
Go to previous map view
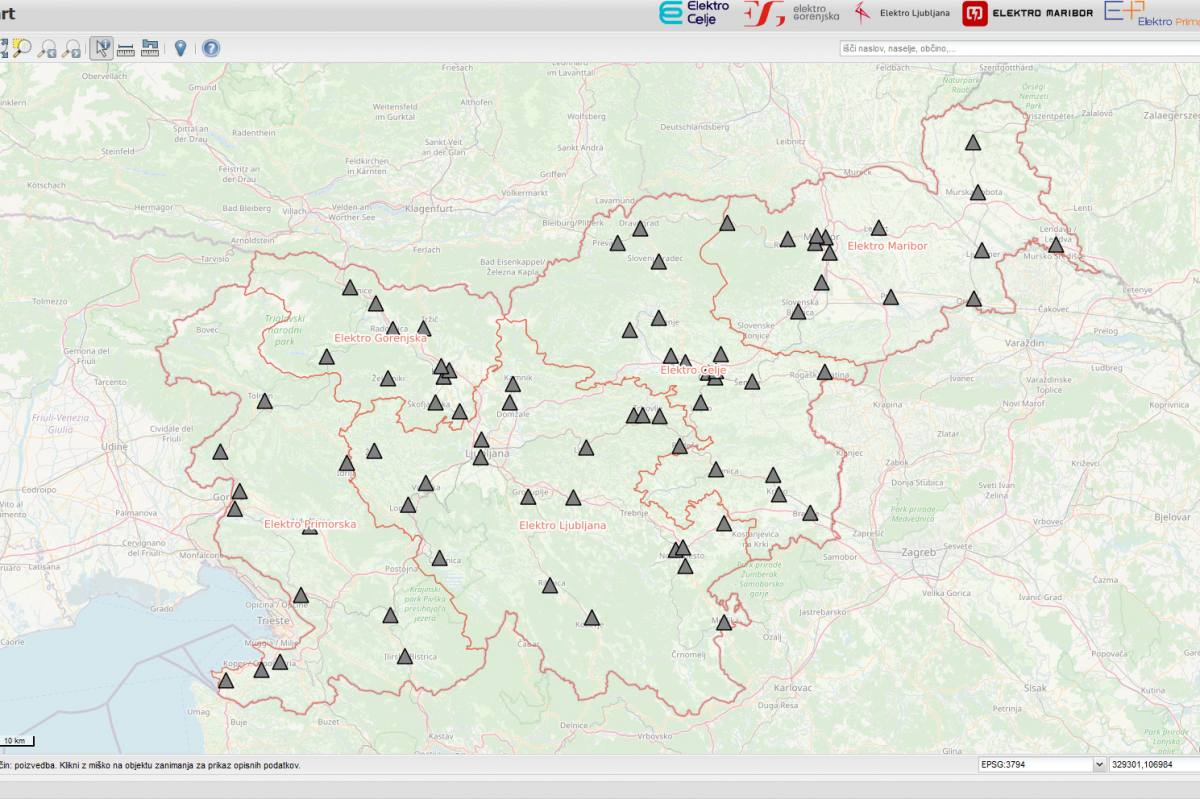(47, 48)
